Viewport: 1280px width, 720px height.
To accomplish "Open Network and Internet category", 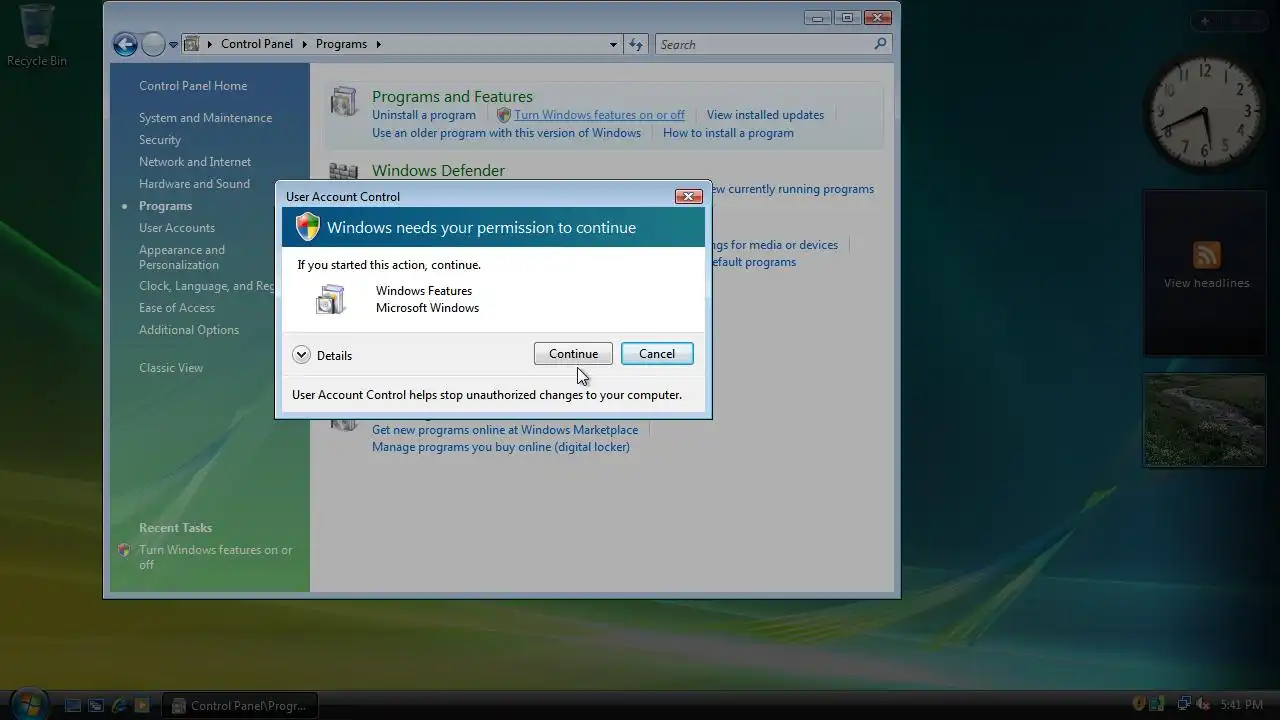I will (x=195, y=162).
